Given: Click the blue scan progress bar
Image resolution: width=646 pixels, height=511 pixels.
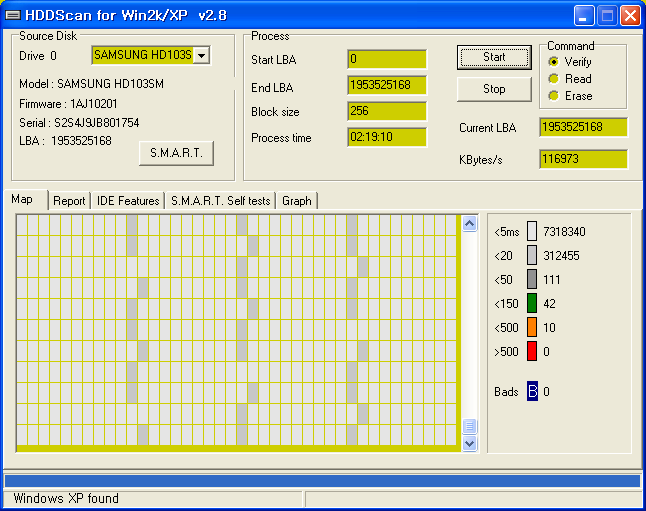Looking at the screenshot, I should pos(322,481).
